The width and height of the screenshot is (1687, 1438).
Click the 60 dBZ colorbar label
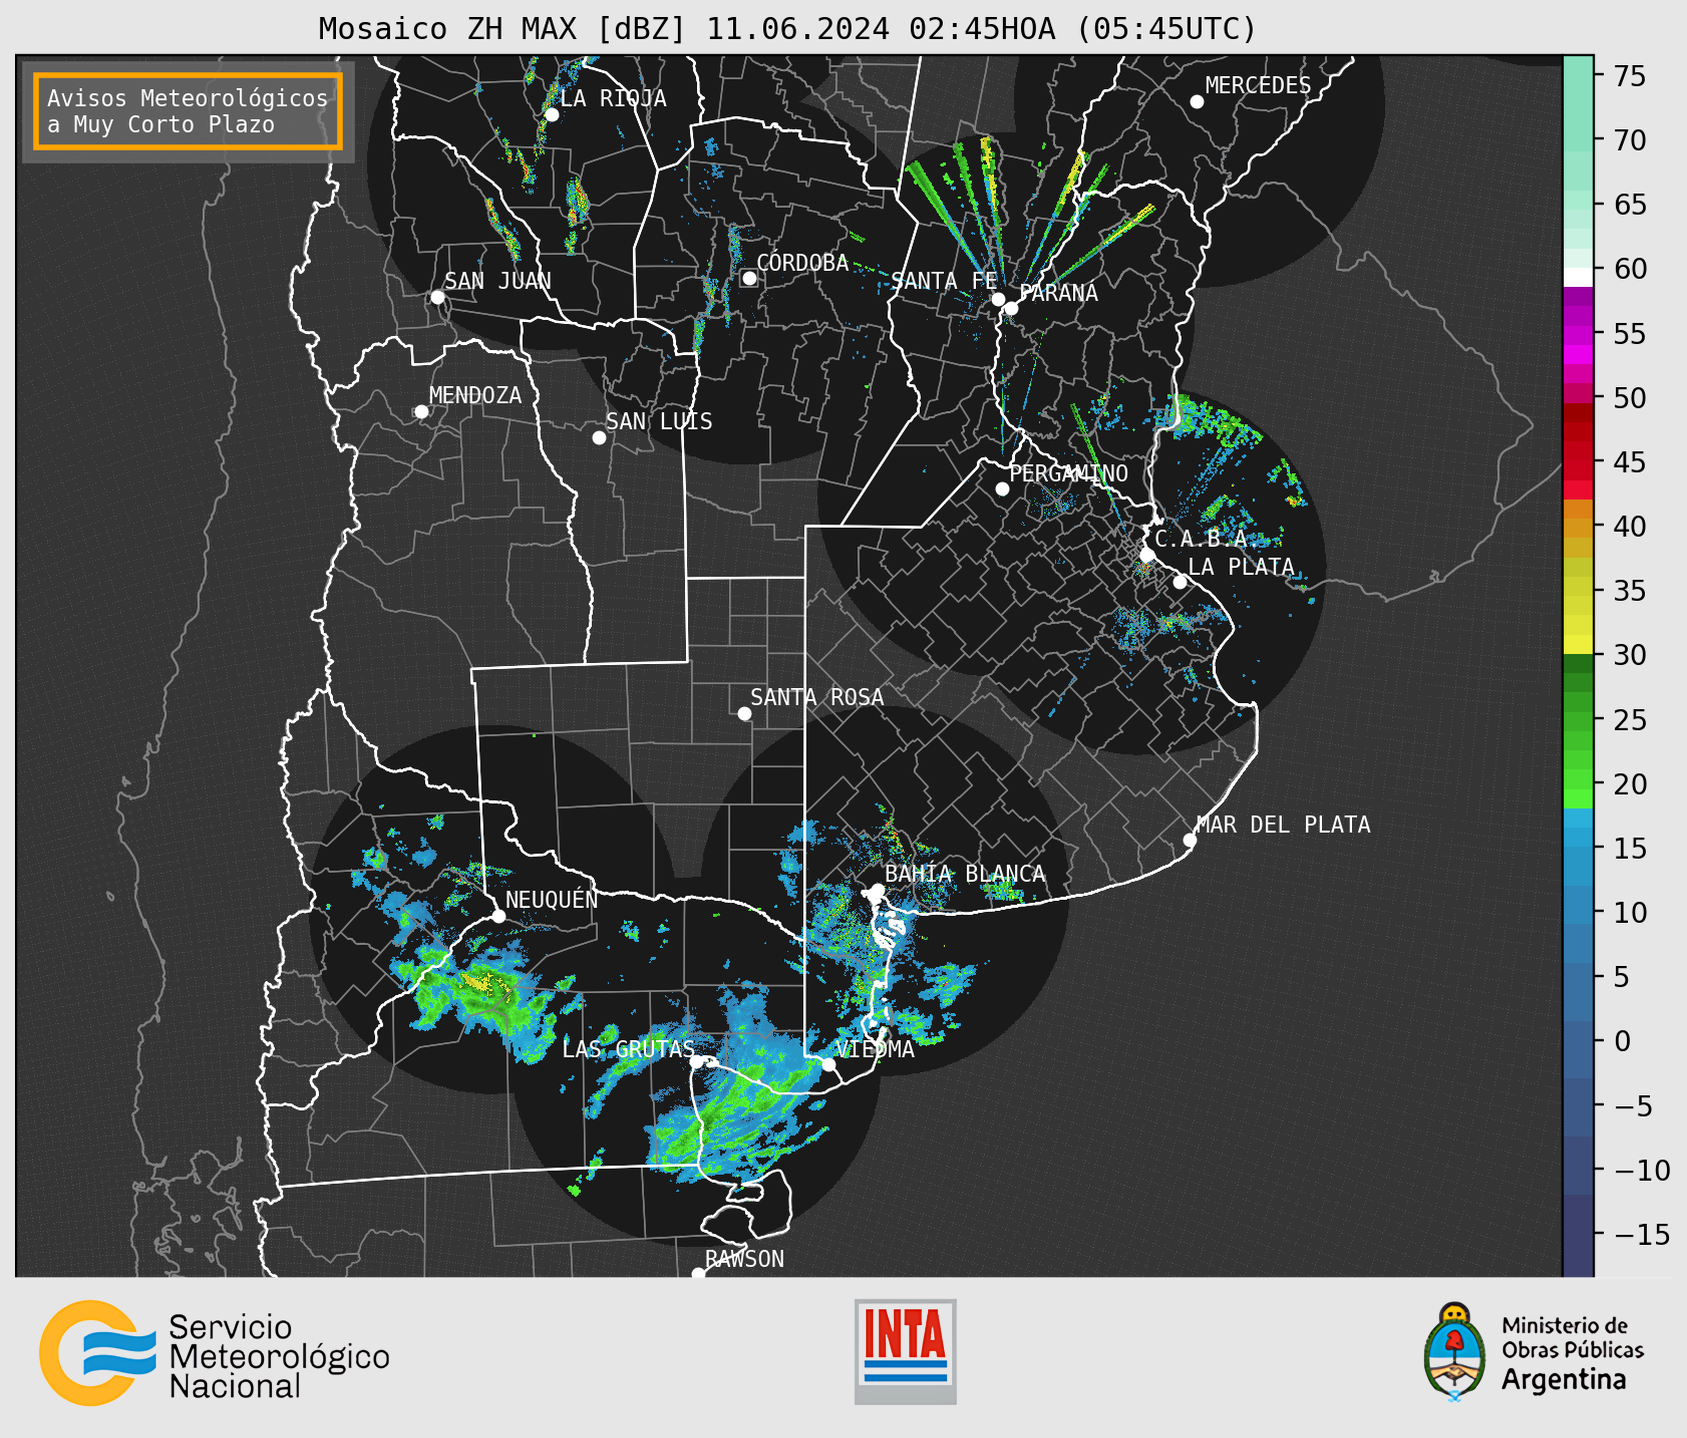1631,269
